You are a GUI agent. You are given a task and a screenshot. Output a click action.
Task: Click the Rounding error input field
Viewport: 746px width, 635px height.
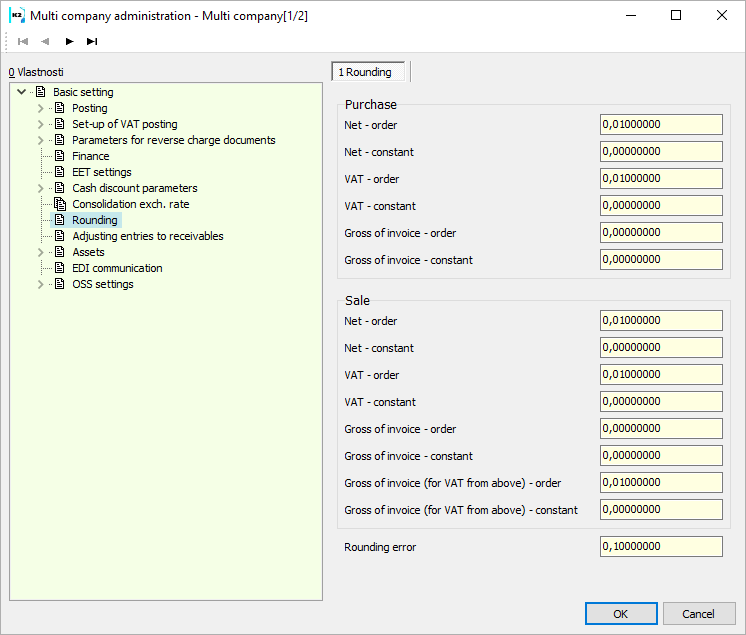pos(661,547)
